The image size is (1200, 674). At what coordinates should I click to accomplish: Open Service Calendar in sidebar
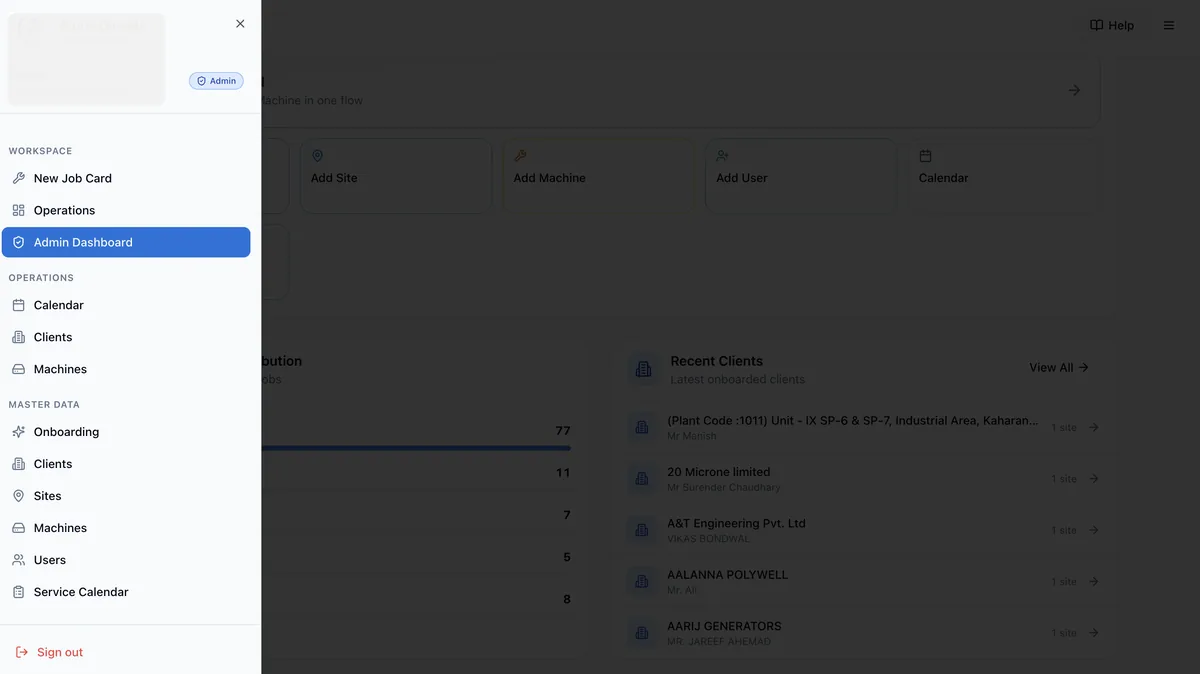pyautogui.click(x=126, y=592)
